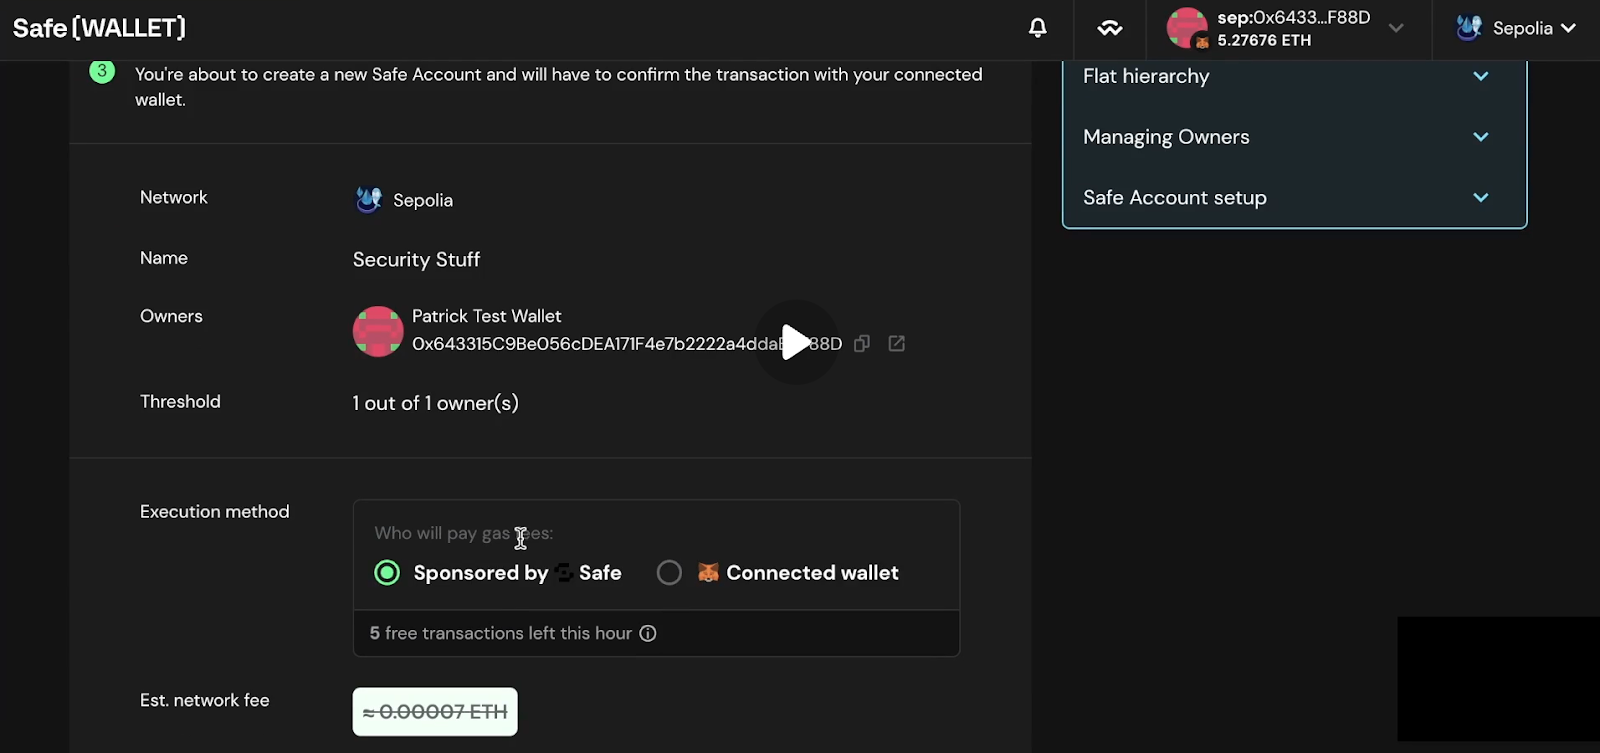Viewport: 1600px width, 753px height.
Task: Click the connected wallet avatar in header
Action: coord(1187,28)
